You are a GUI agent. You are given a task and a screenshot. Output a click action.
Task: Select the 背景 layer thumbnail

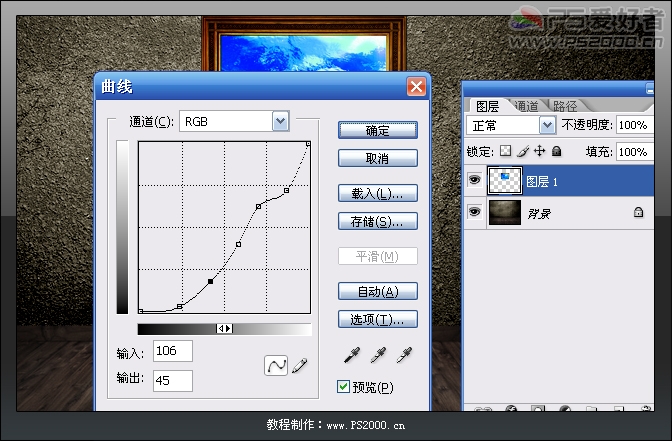pyautogui.click(x=505, y=212)
